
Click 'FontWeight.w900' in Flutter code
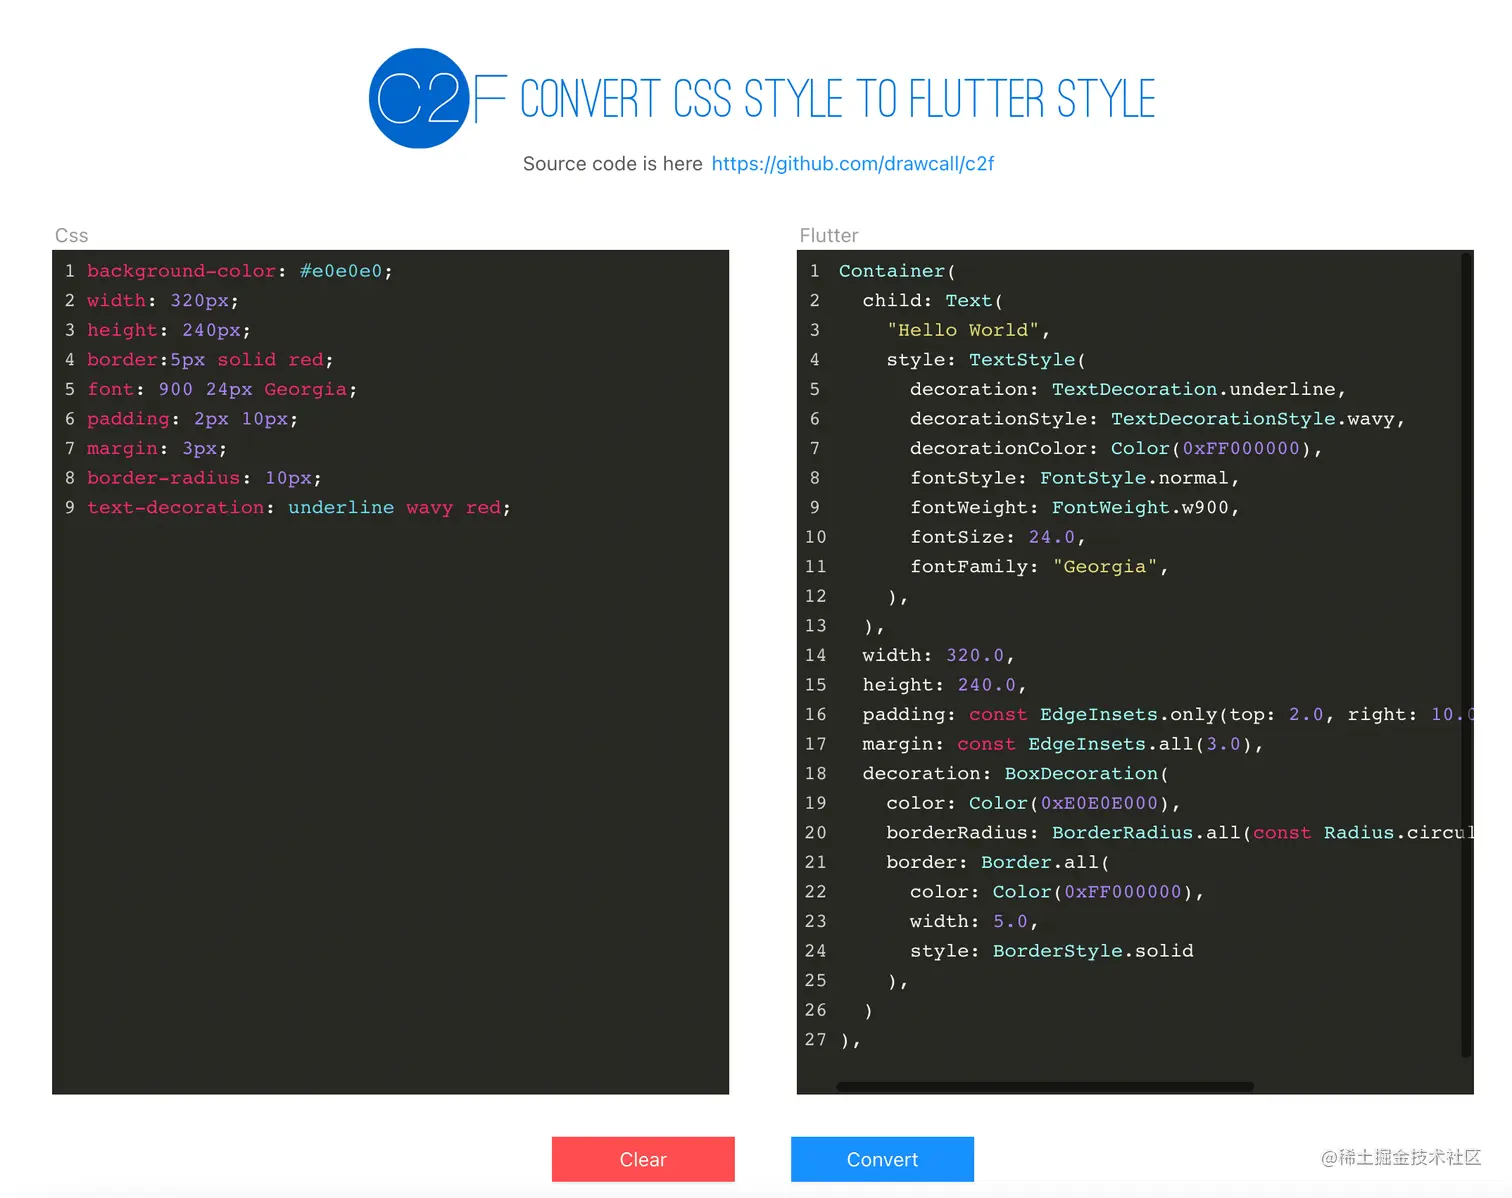coord(1140,508)
